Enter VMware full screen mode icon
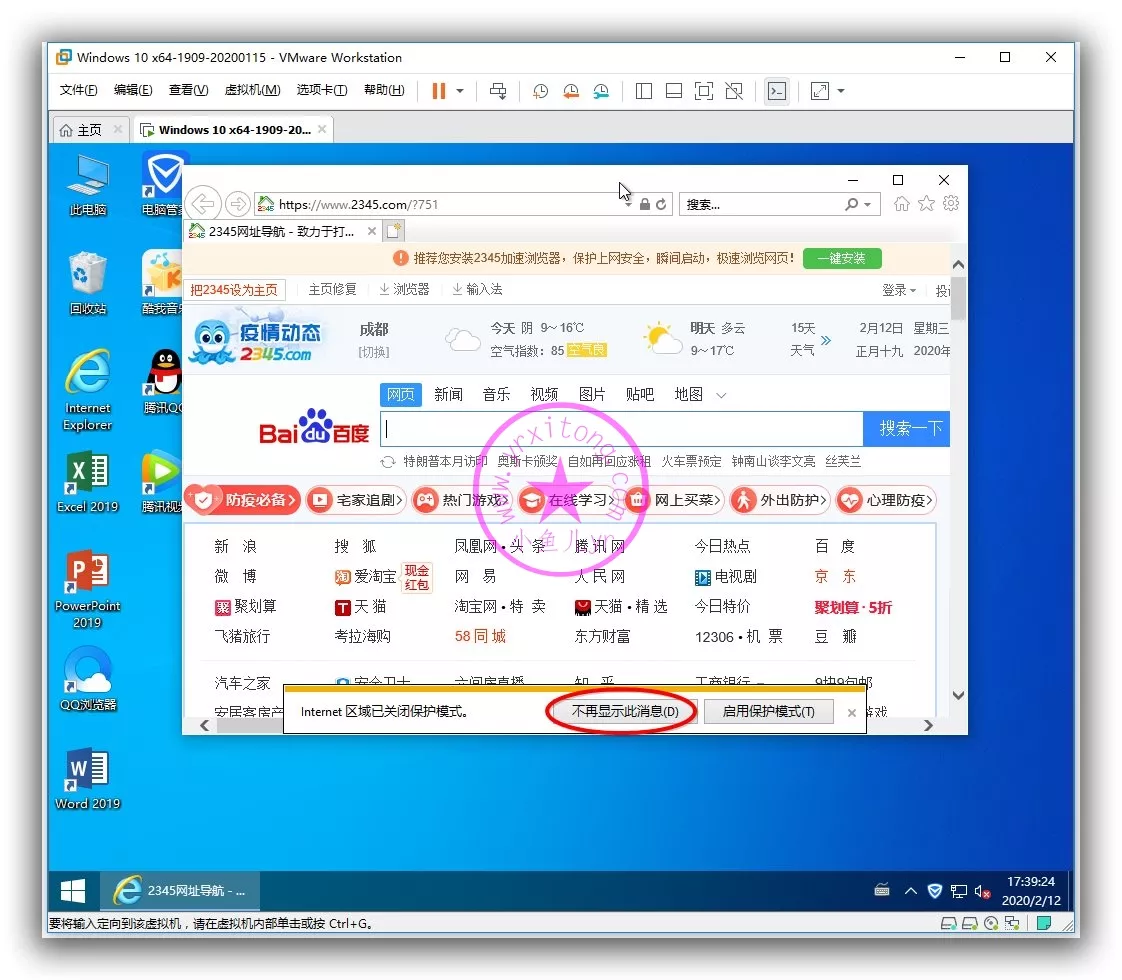The image size is (1122, 980). [x=704, y=91]
